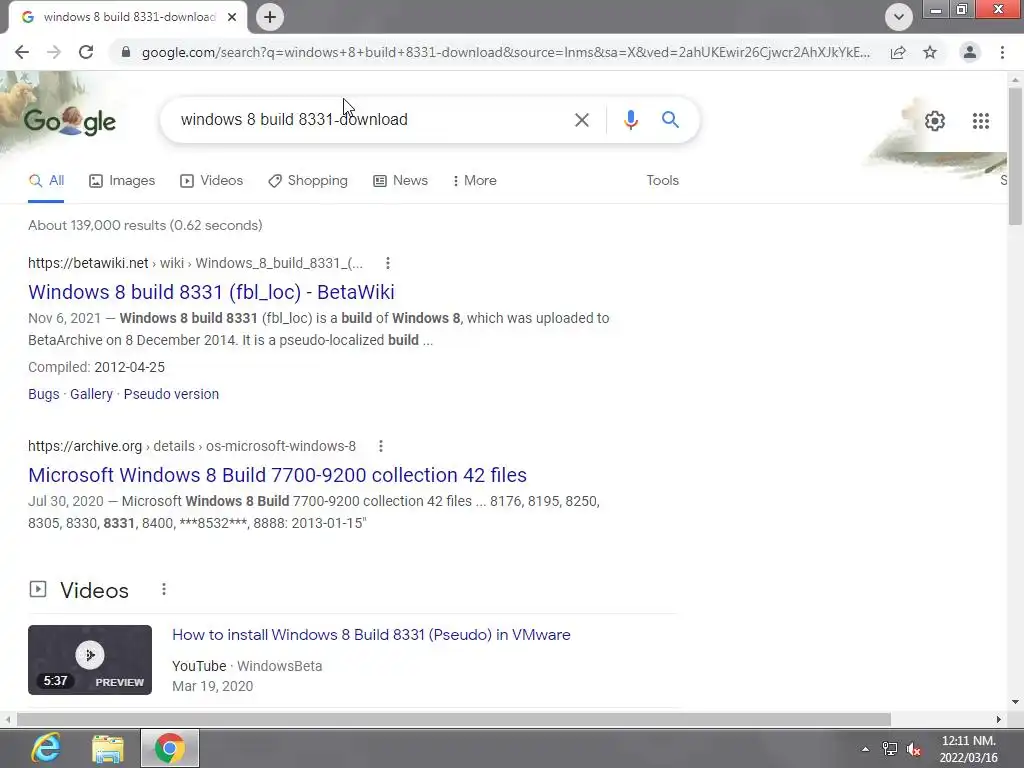Start voice search with the microphone
Image resolution: width=1024 pixels, height=768 pixels.
630,120
